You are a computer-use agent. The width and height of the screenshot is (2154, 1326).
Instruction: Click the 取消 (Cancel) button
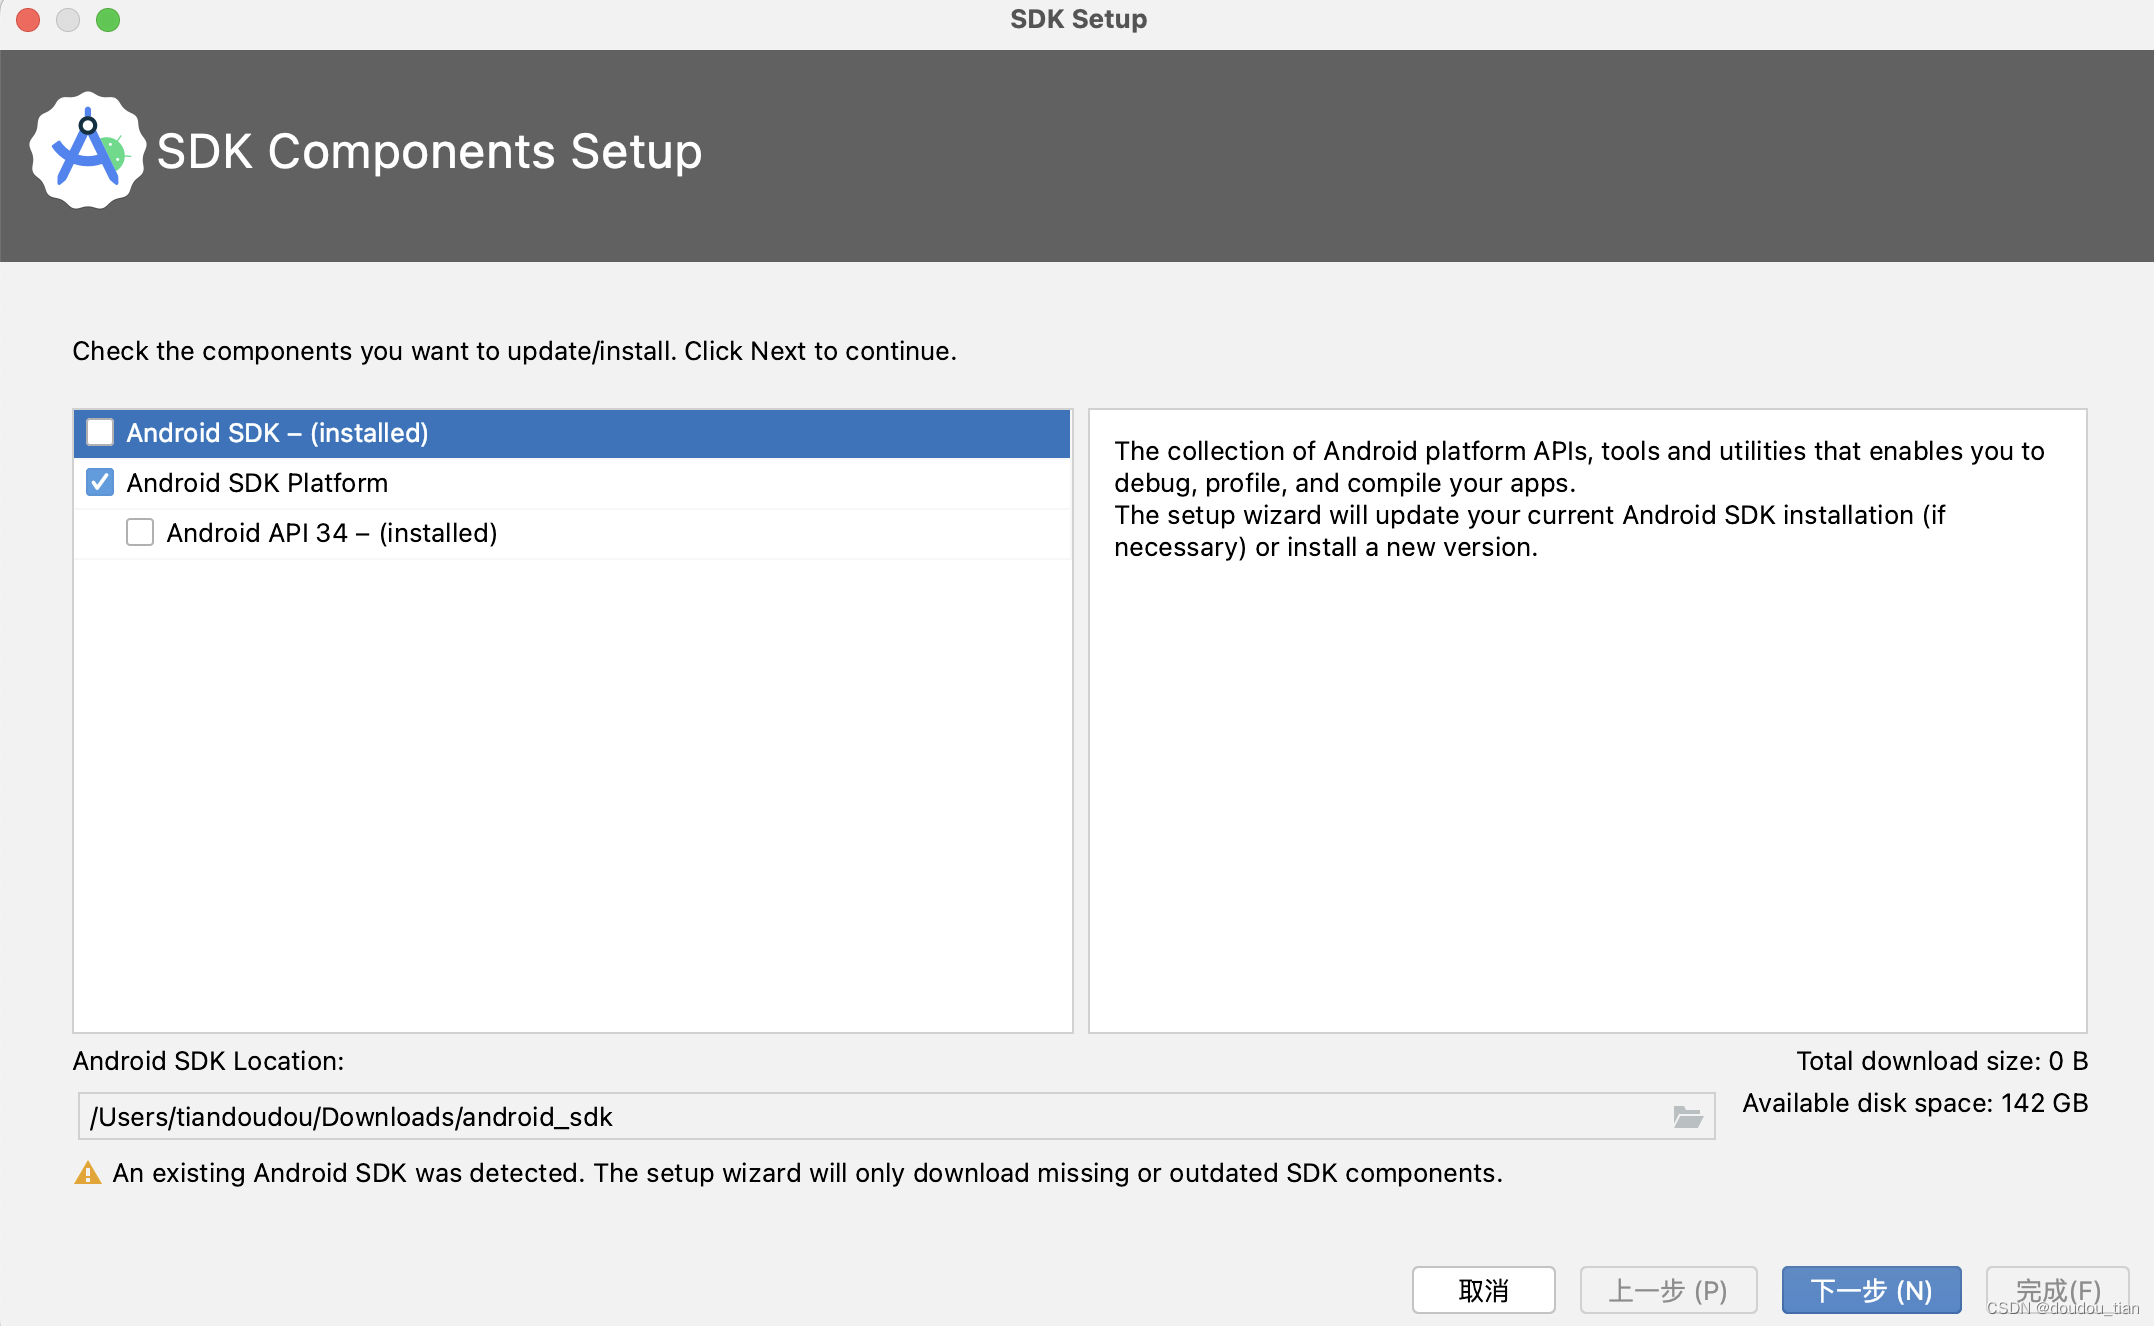coord(1483,1290)
